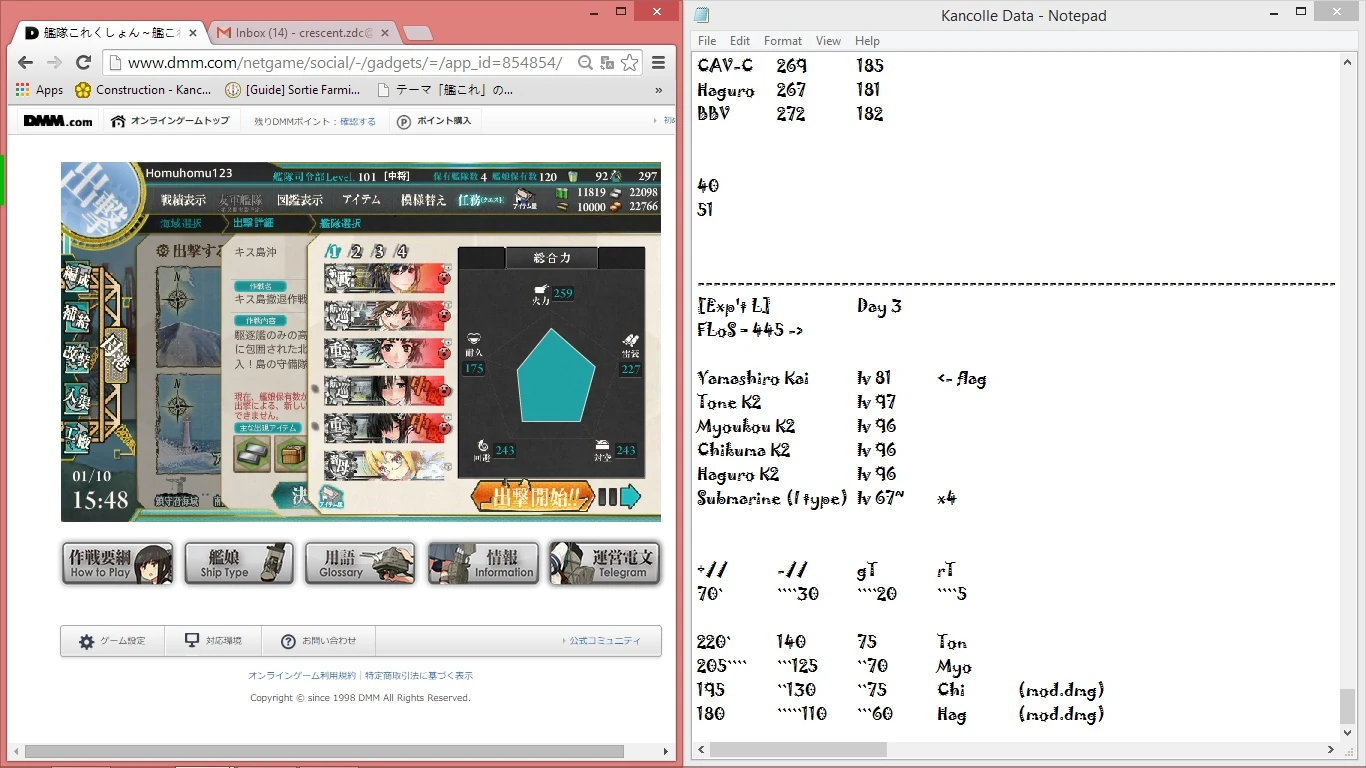
Task: Open the 運営電文 Telegram button
Action: coord(604,564)
